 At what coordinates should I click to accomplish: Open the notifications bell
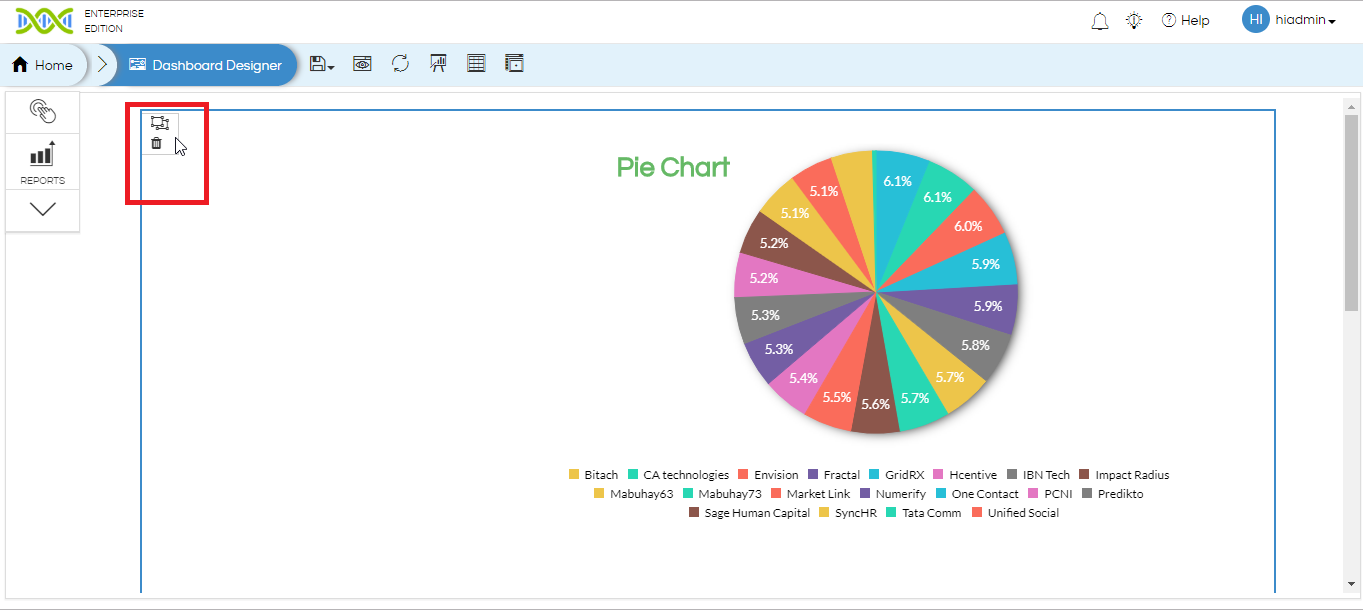[1100, 21]
